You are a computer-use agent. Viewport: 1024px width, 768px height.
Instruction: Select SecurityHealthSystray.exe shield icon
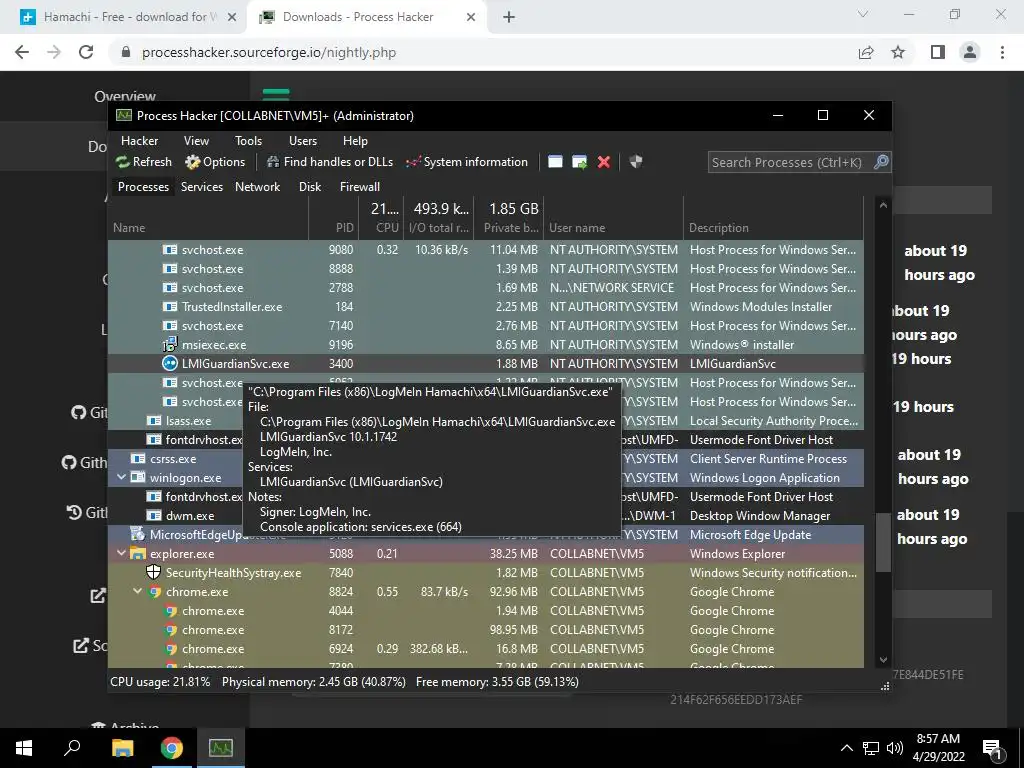(153, 572)
